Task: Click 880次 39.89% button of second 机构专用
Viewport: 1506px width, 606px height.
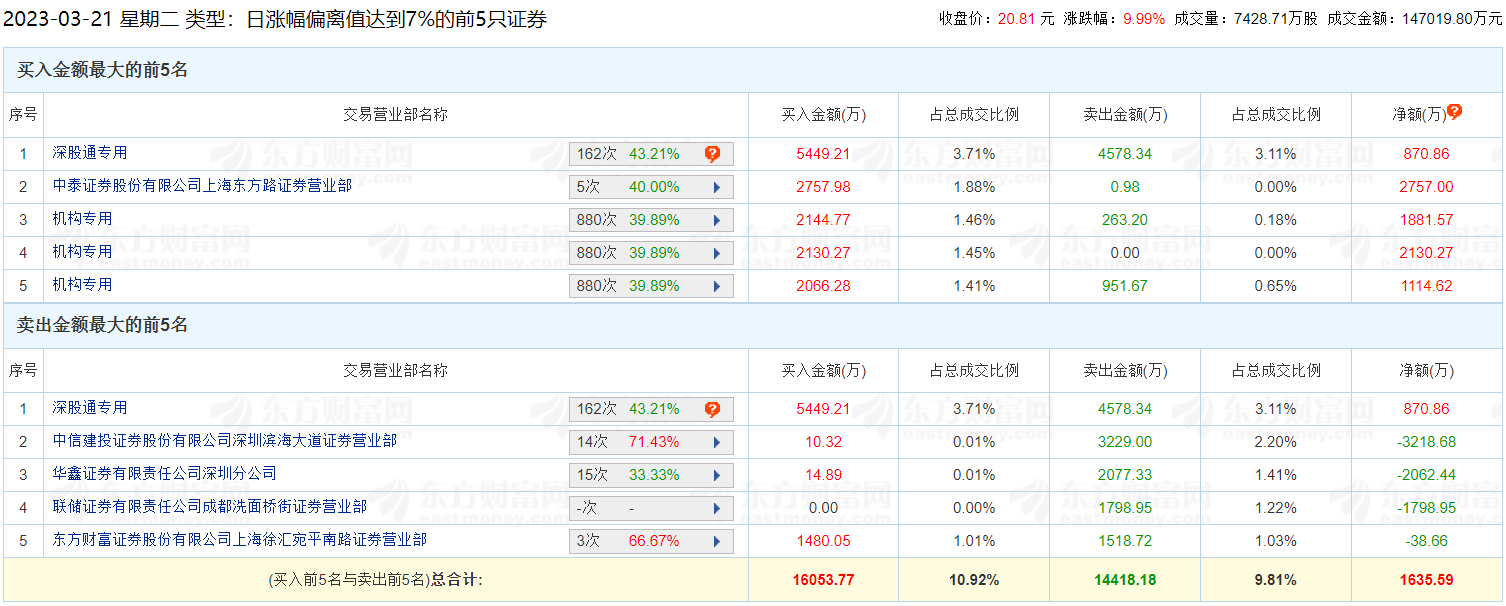Action: pyautogui.click(x=640, y=253)
